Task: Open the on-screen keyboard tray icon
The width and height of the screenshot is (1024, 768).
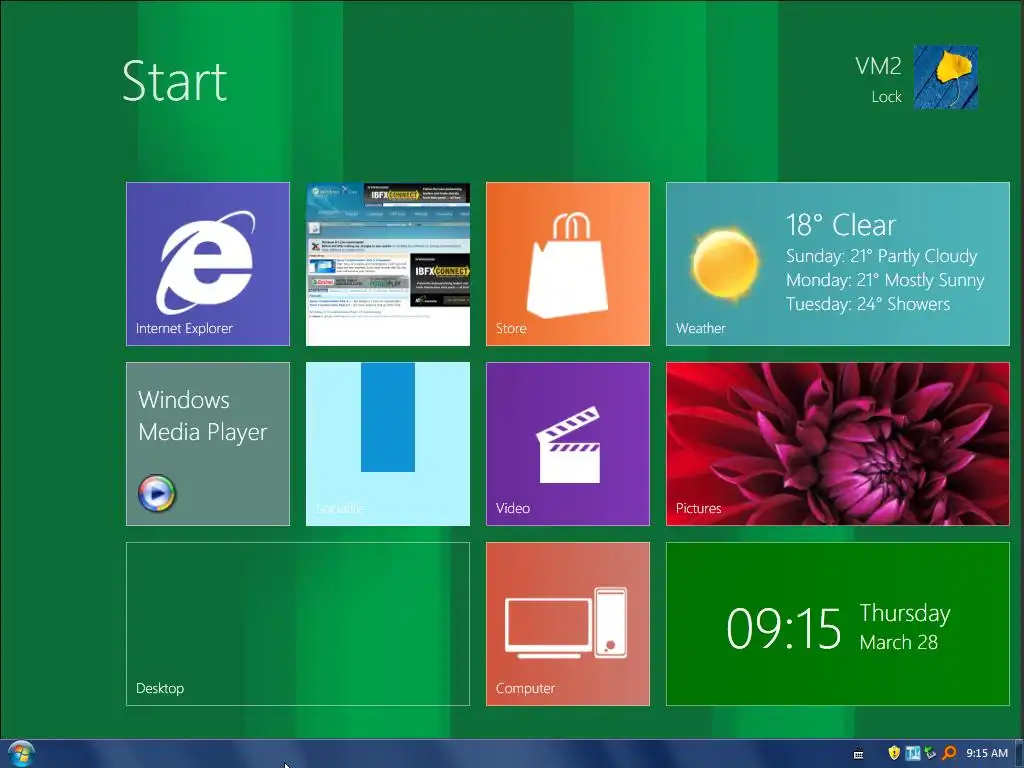Action: click(x=859, y=754)
